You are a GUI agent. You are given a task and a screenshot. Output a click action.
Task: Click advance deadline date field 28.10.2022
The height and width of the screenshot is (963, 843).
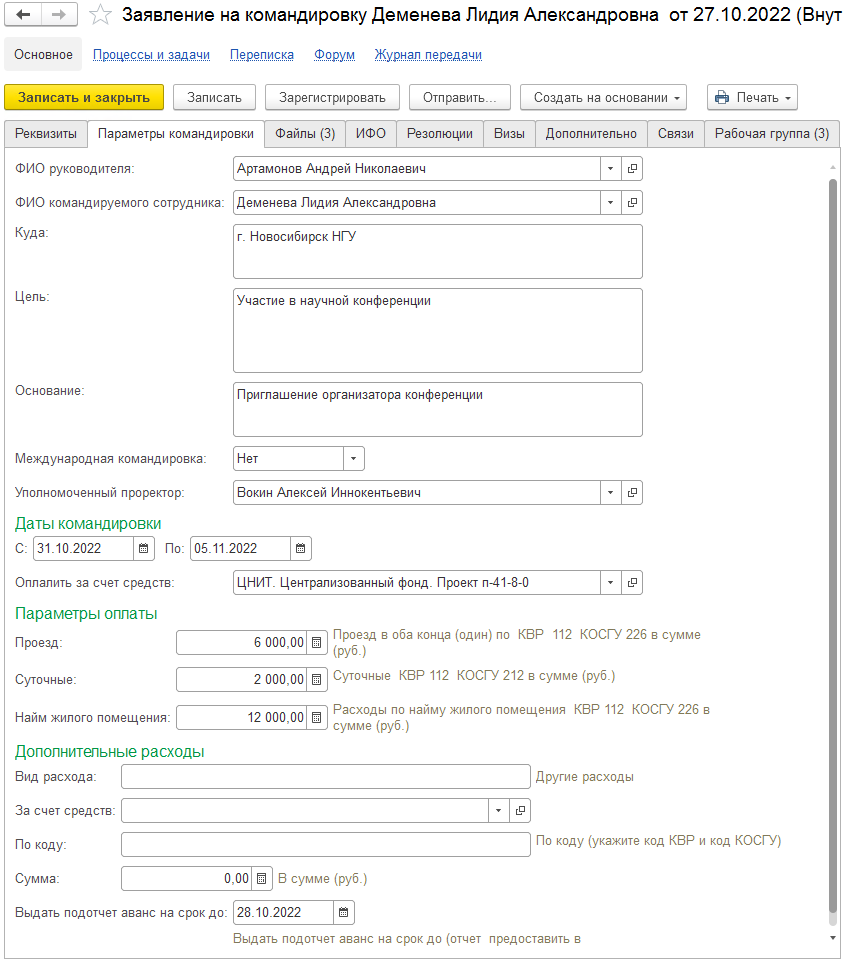tap(283, 913)
